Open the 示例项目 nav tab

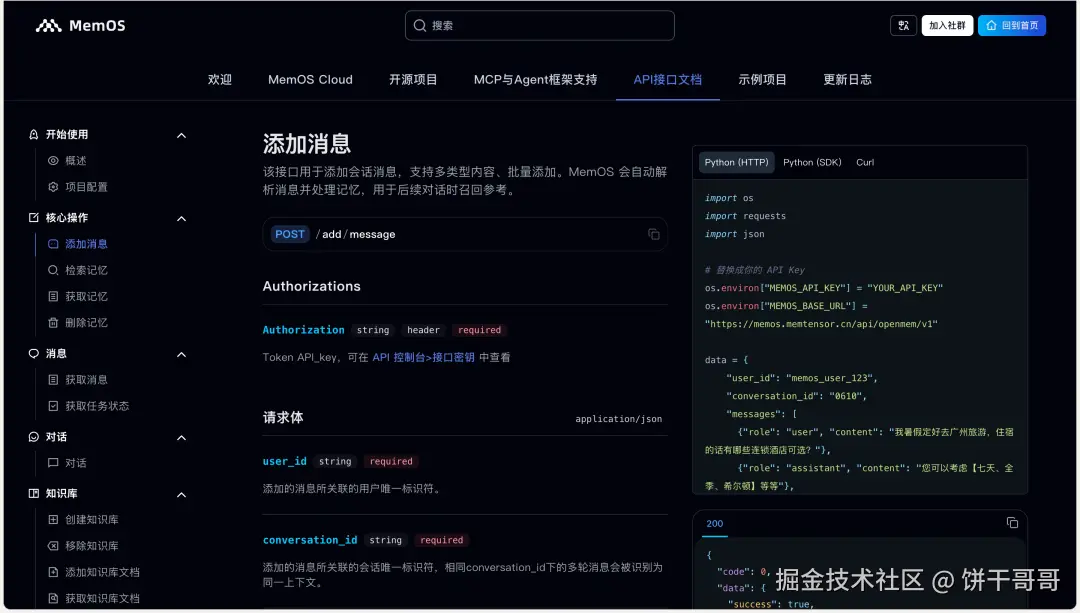[x=762, y=80]
